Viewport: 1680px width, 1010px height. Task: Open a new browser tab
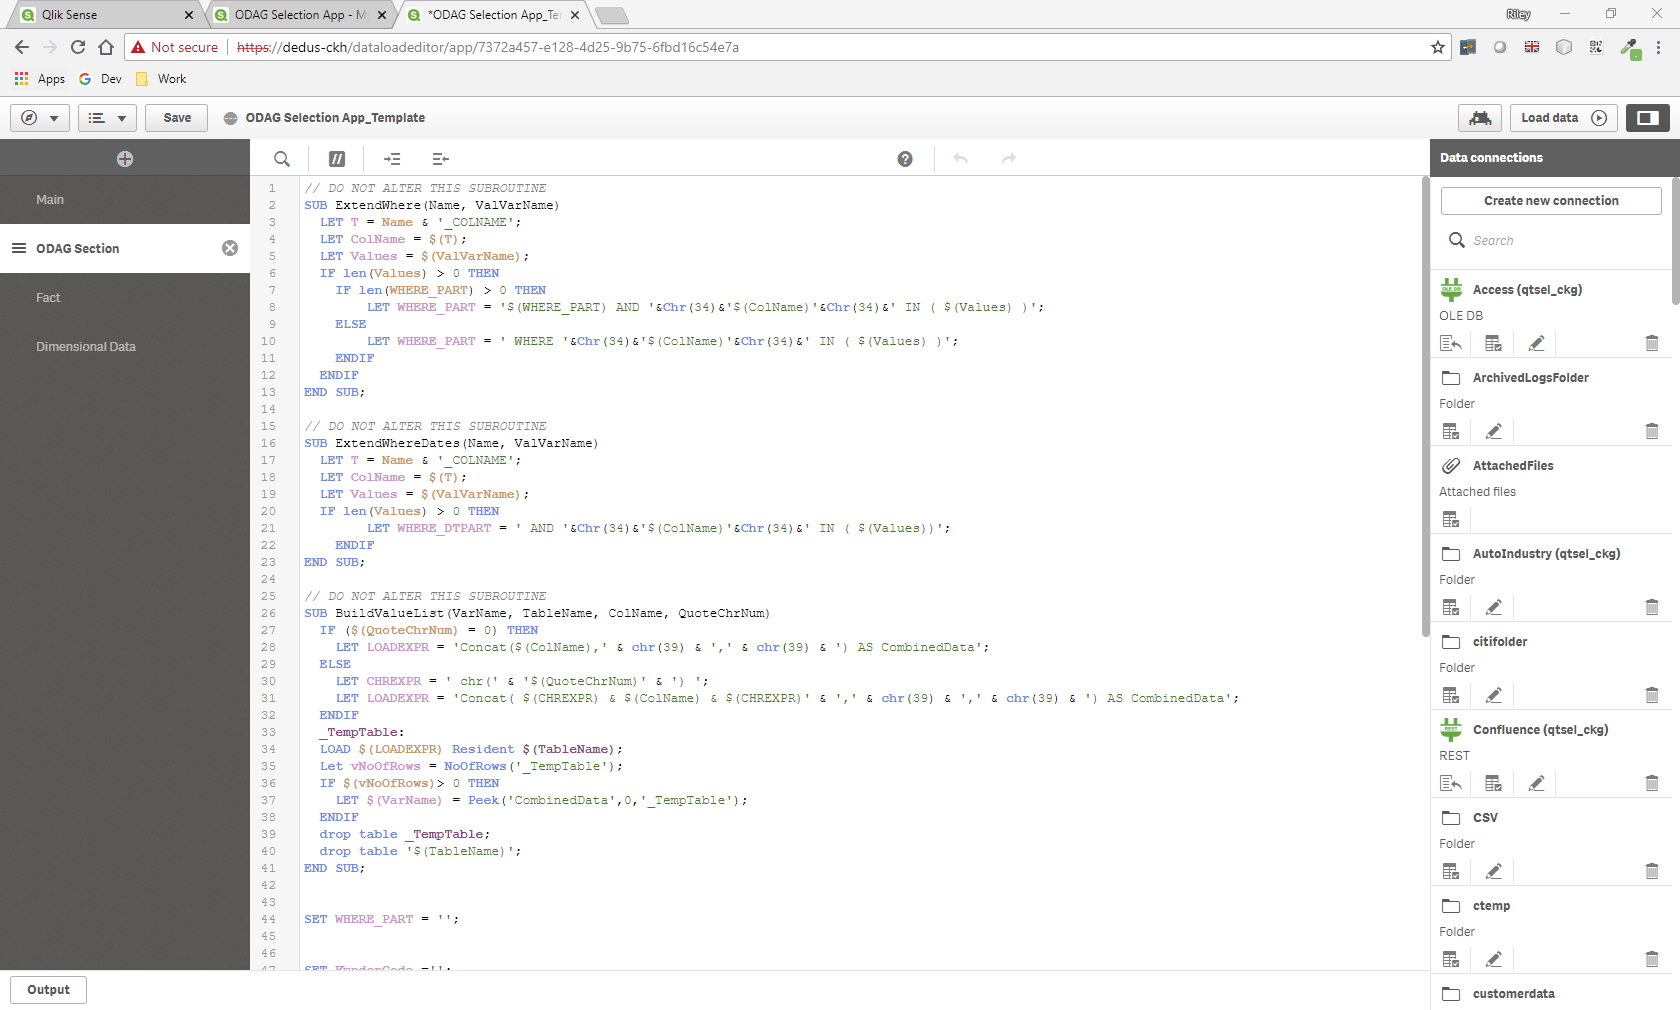tap(611, 15)
